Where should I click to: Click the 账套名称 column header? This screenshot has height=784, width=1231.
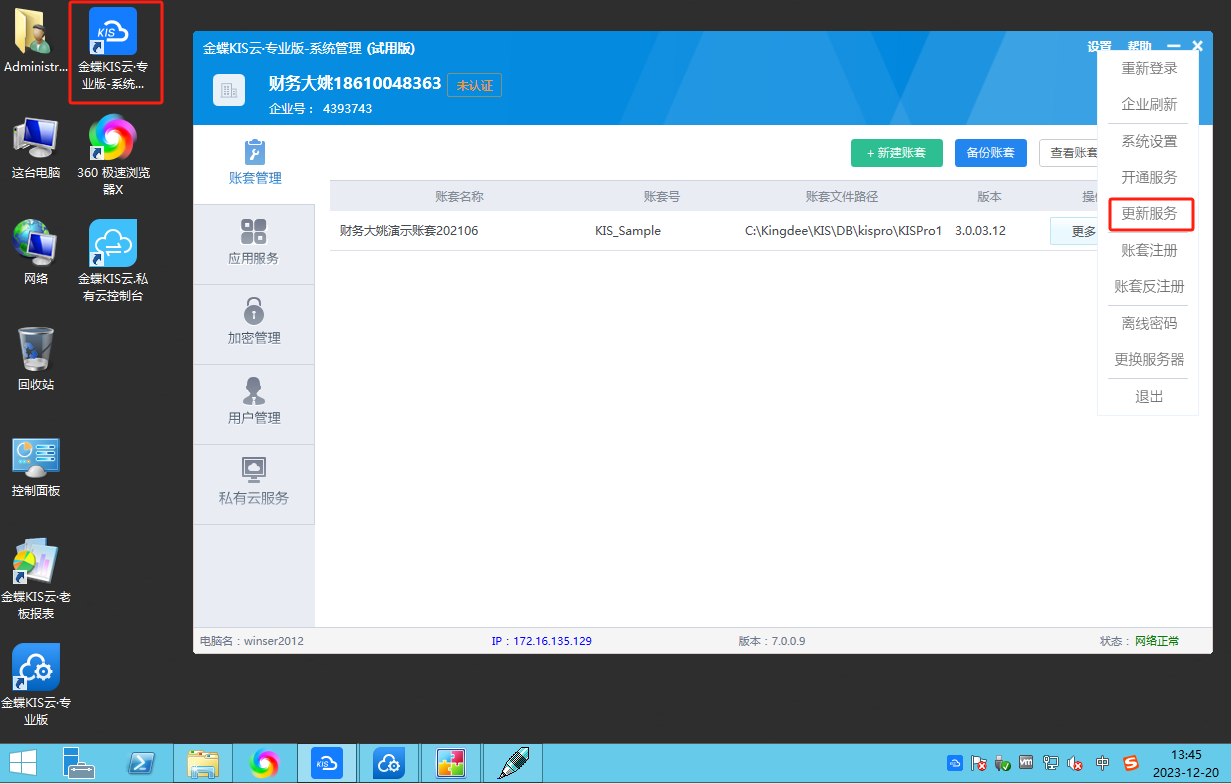click(x=459, y=197)
